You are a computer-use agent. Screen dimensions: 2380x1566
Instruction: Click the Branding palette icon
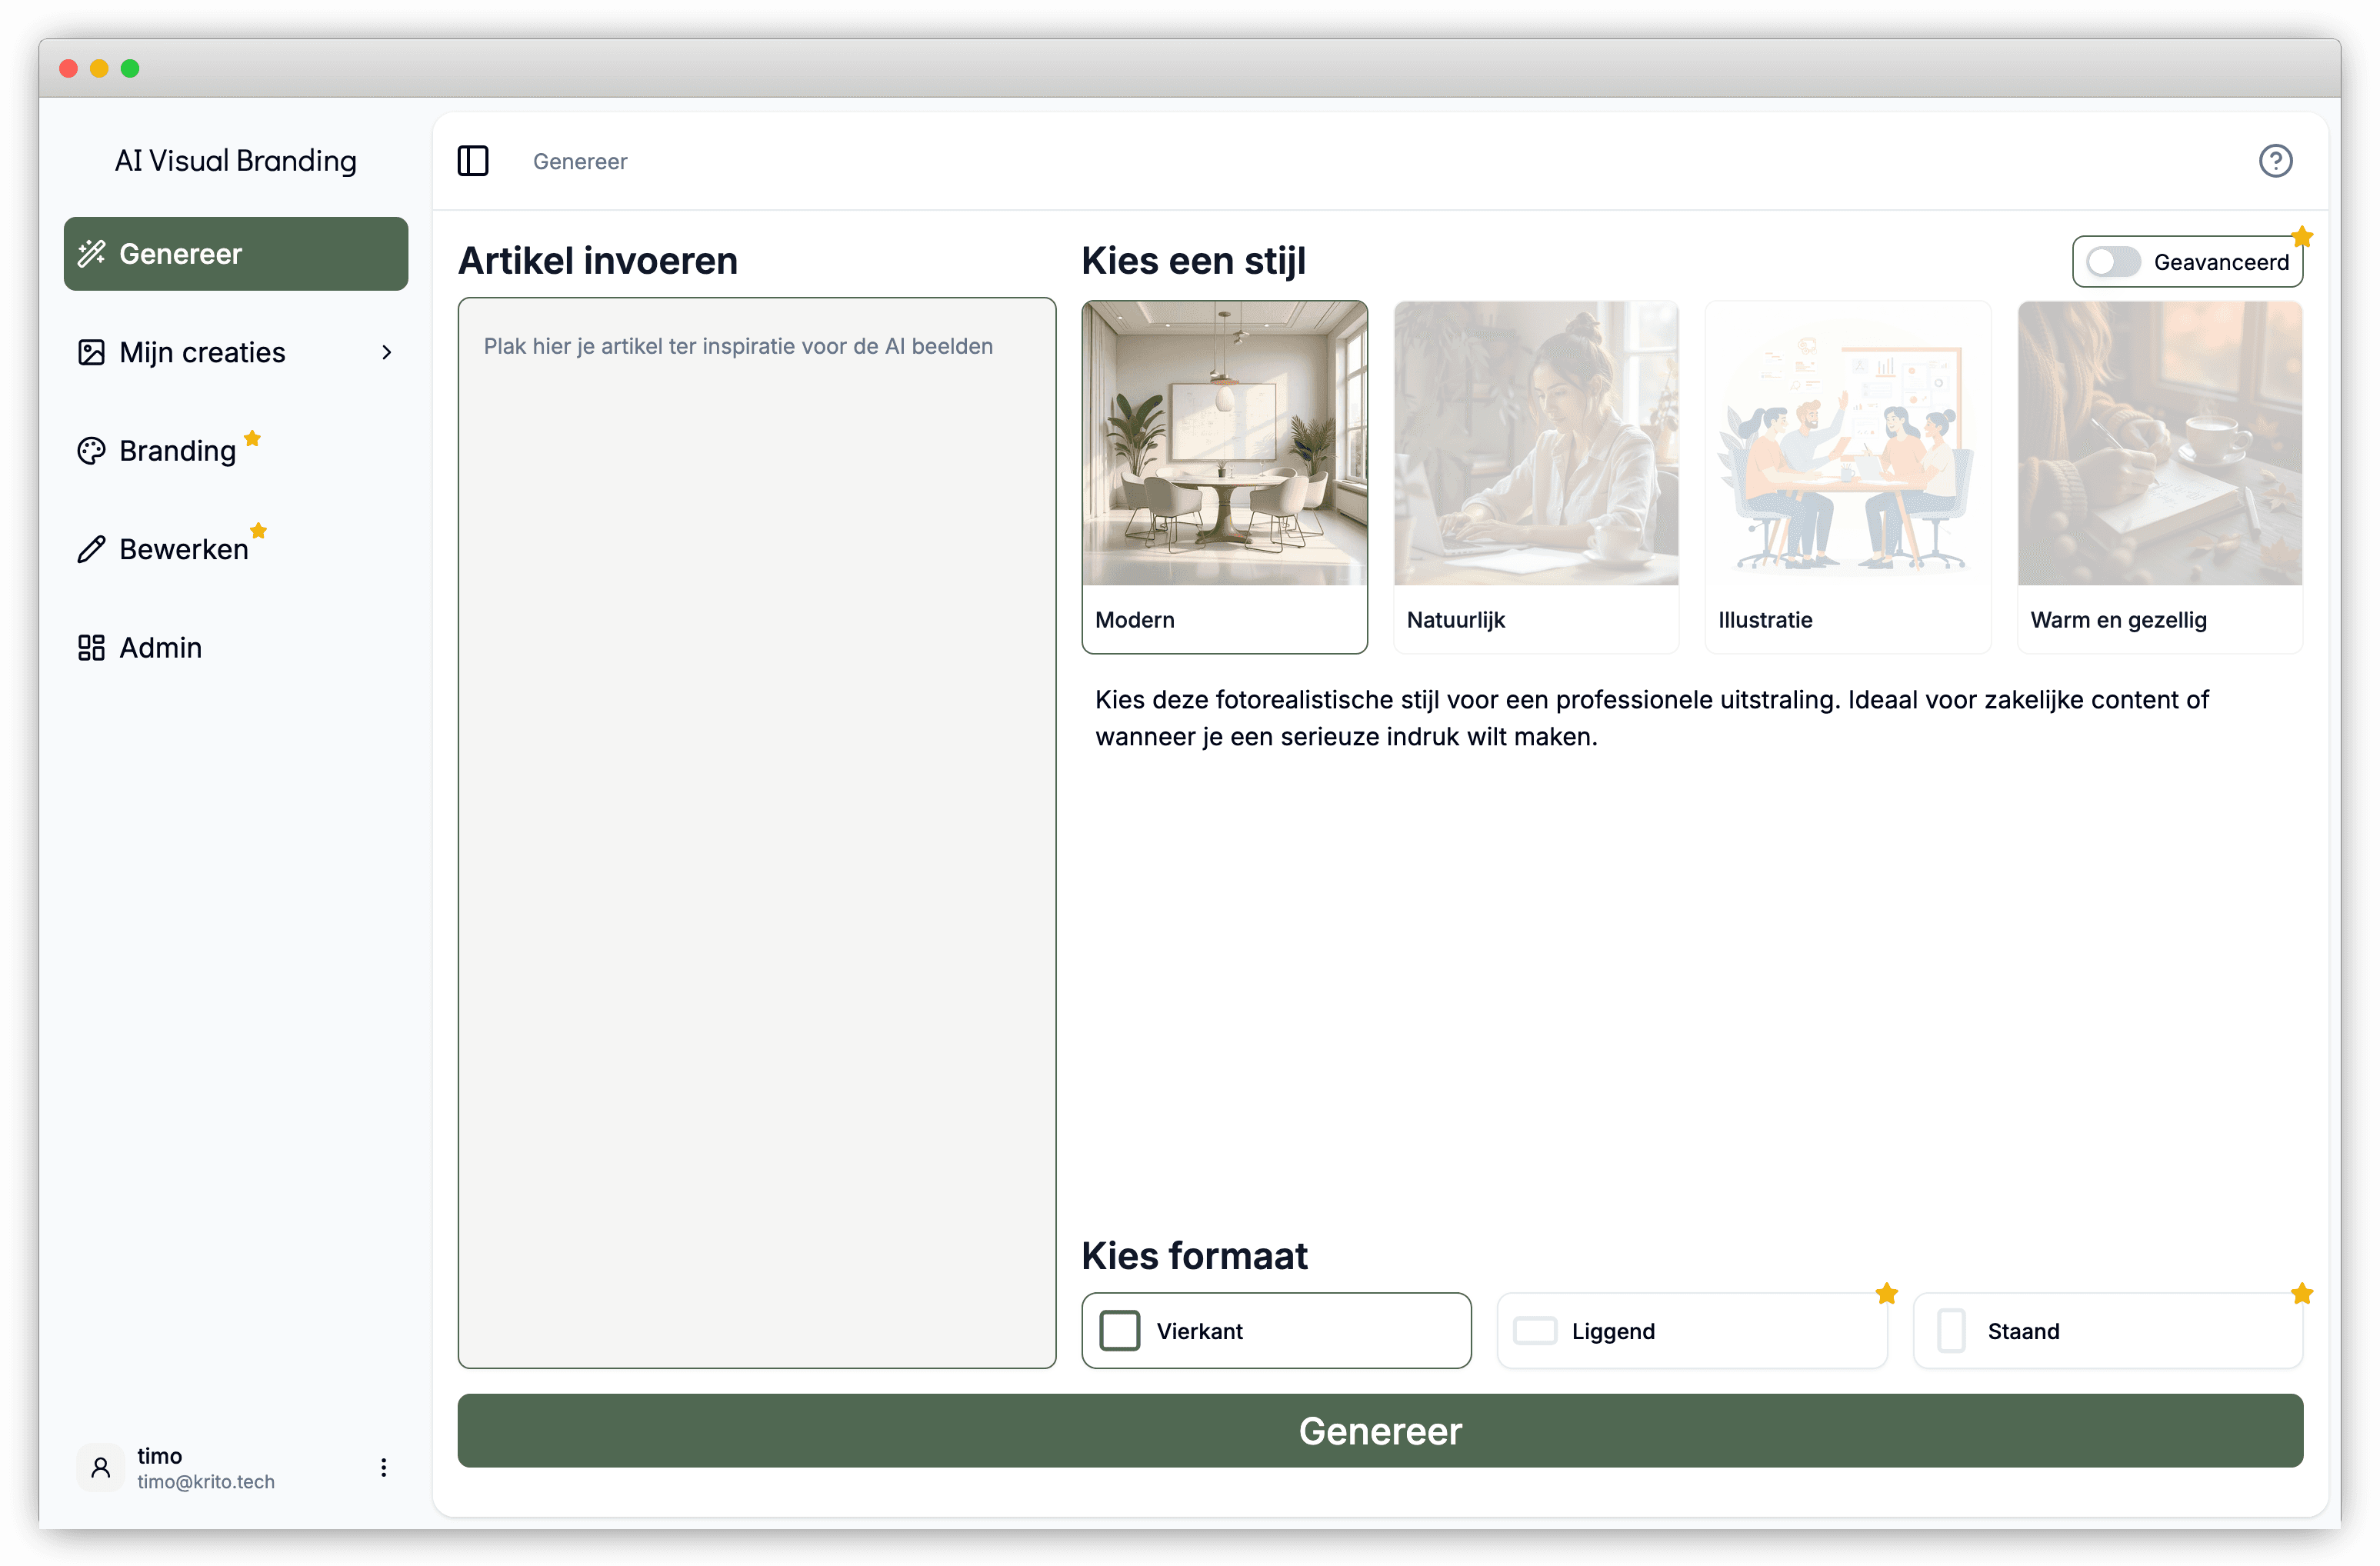(91, 450)
